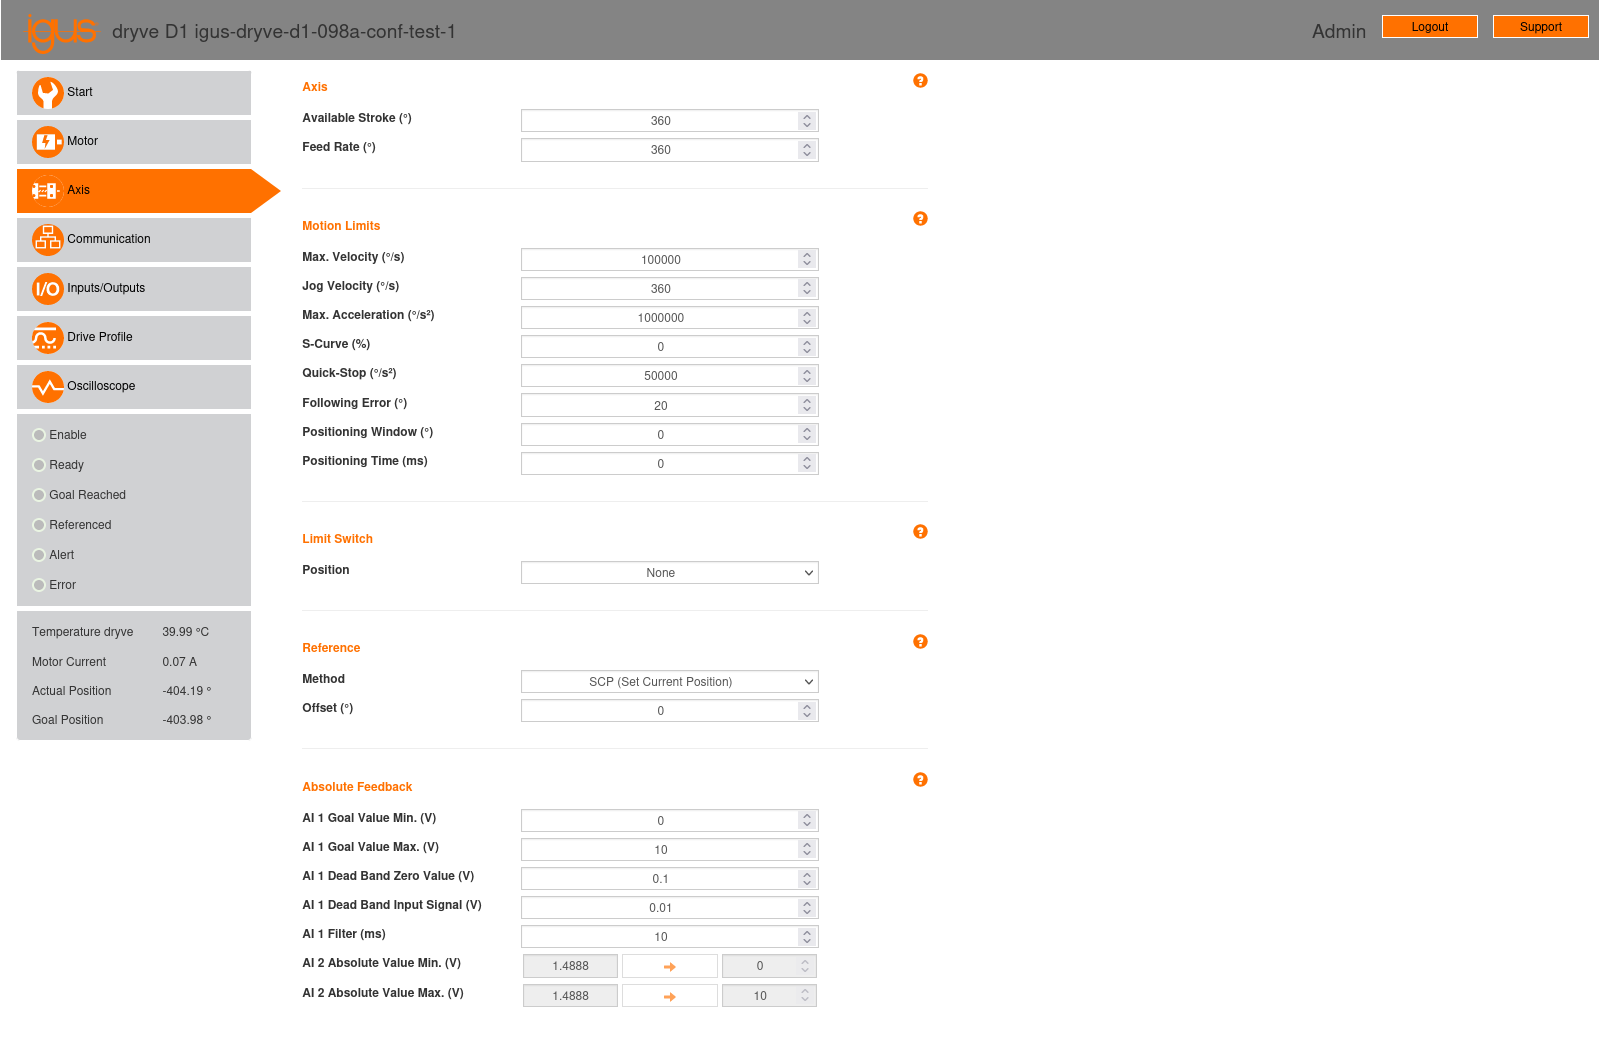This screenshot has height=1043, width=1600.
Task: Click the igus logo in header
Action: (x=61, y=32)
